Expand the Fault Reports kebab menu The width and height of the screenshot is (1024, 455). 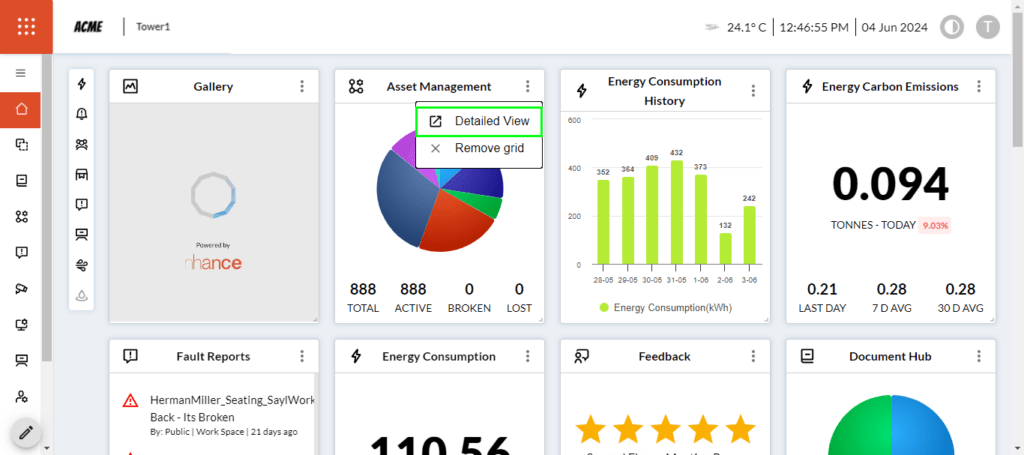click(x=302, y=356)
